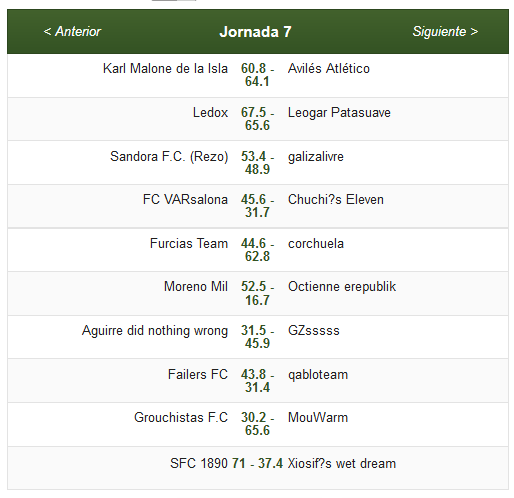Screen dimensions: 514x498
Task: Open the Avilés Atlético team
Action: coord(329,69)
